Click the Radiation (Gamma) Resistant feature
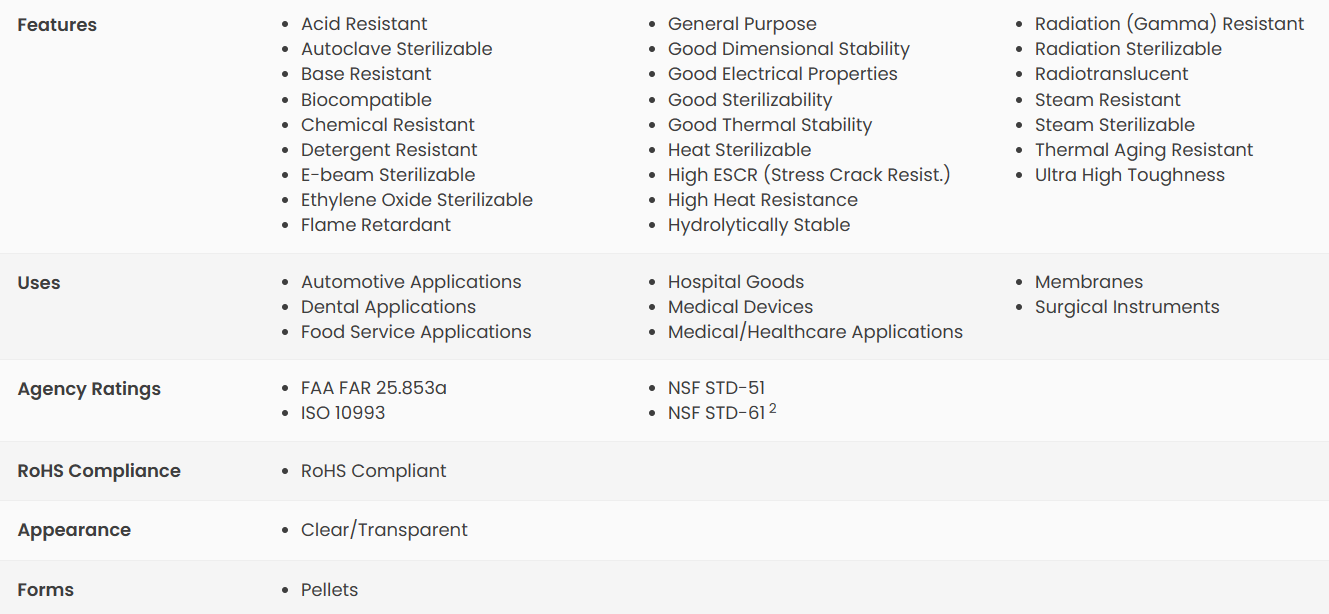The width and height of the screenshot is (1329, 614). click(x=1170, y=24)
